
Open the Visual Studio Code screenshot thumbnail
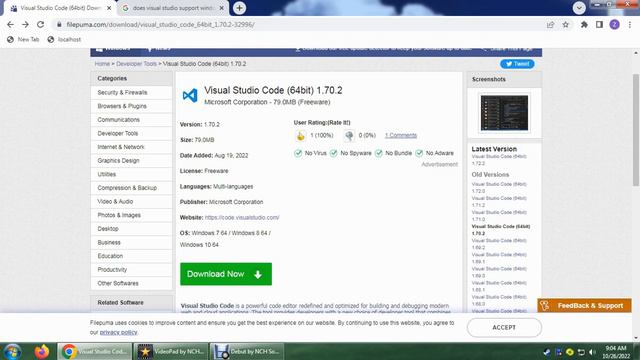coord(504,113)
